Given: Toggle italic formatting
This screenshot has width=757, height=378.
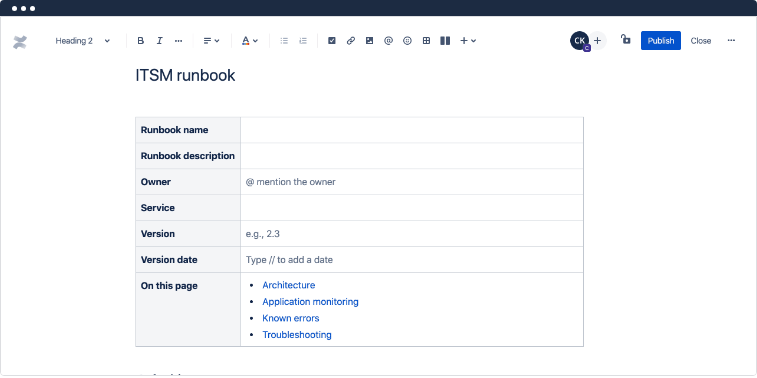Looking at the screenshot, I should tap(159, 41).
